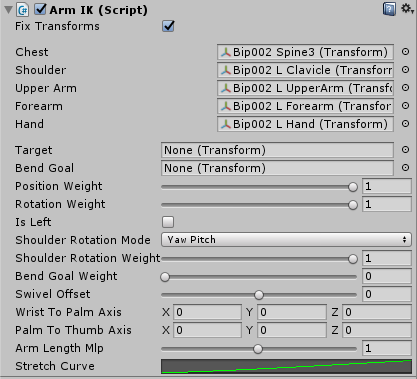Click the Arm IK (Script) title
The image size is (417, 379).
click(x=98, y=10)
